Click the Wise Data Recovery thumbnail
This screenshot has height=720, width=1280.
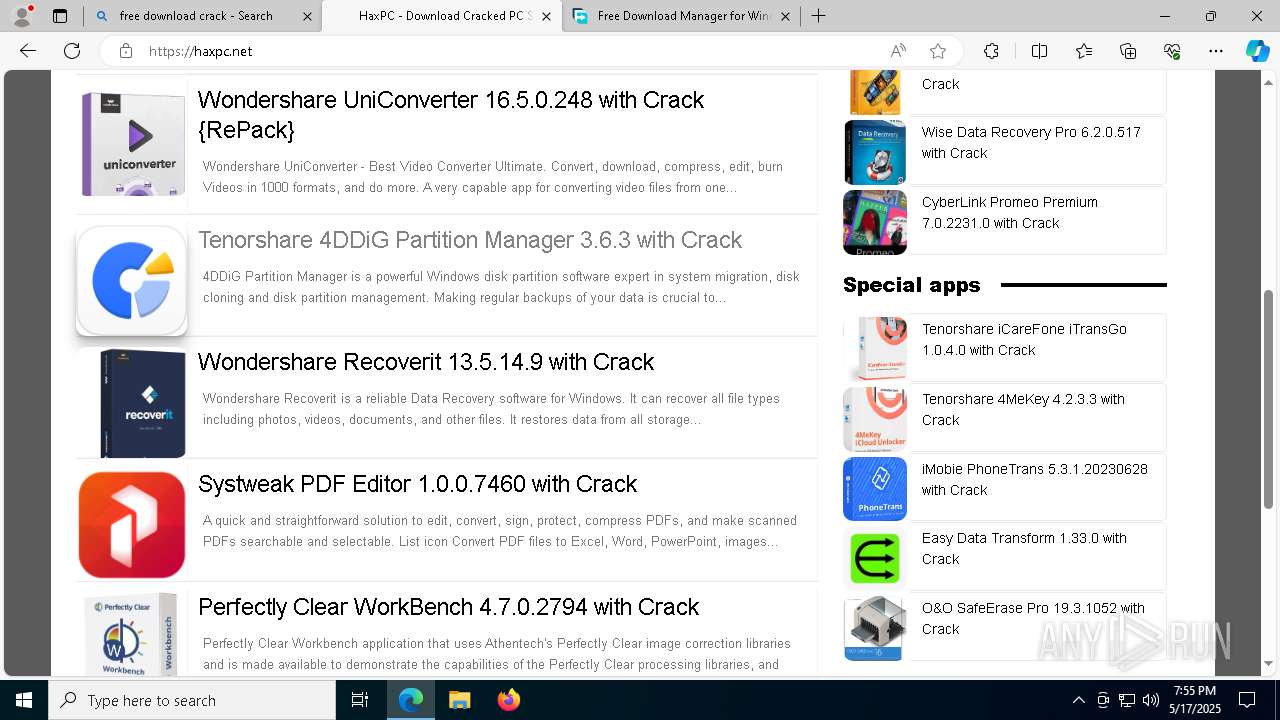pos(875,152)
